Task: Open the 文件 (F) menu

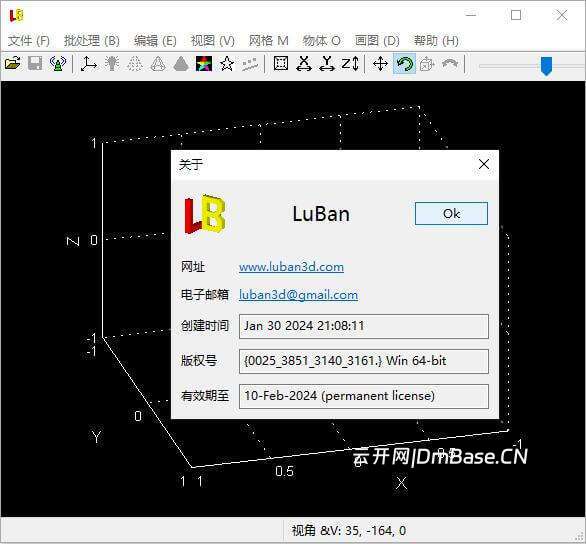Action: [x=29, y=40]
